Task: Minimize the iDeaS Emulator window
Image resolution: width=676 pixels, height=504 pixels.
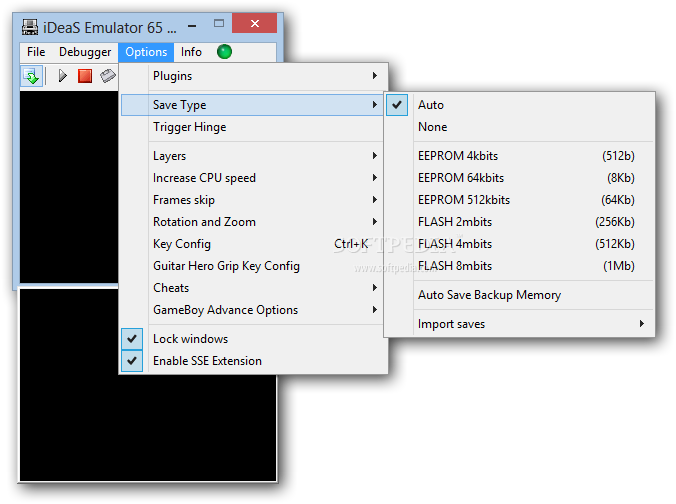Action: 192,26
